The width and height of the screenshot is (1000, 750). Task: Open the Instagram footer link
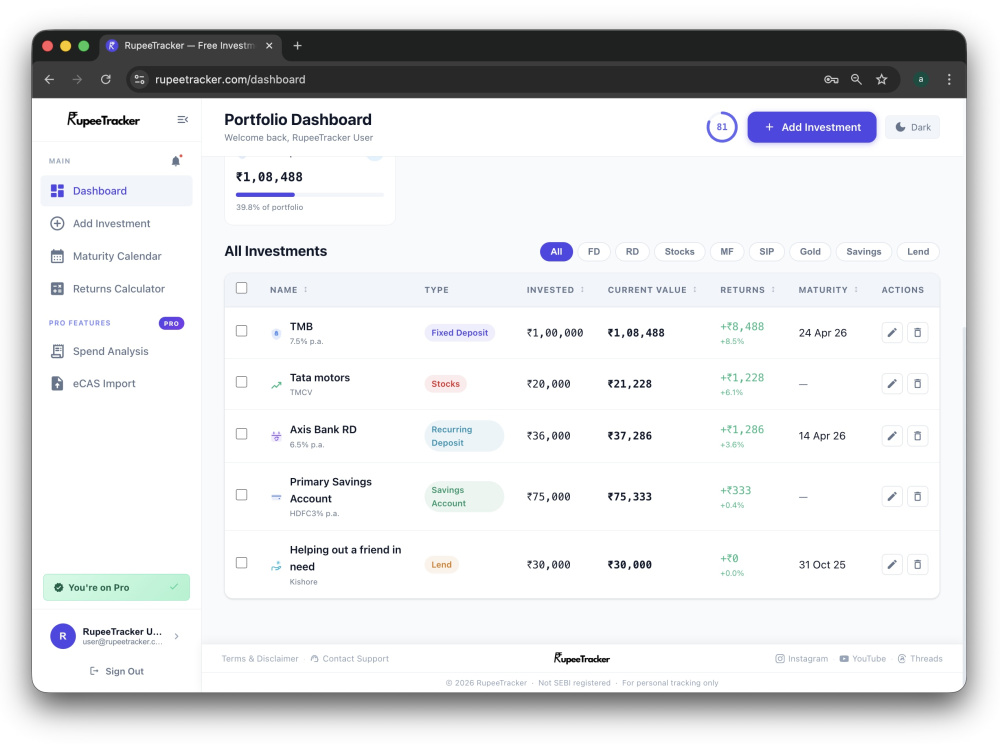pyautogui.click(x=802, y=659)
